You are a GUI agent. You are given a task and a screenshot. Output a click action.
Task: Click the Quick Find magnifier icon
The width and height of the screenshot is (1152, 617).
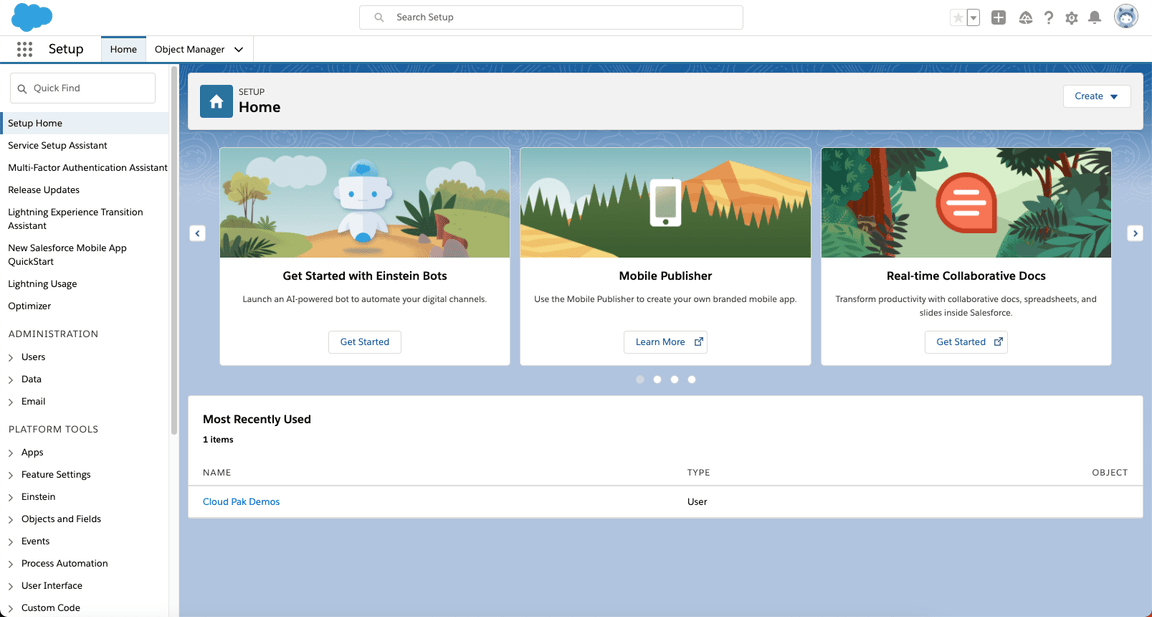click(22, 88)
